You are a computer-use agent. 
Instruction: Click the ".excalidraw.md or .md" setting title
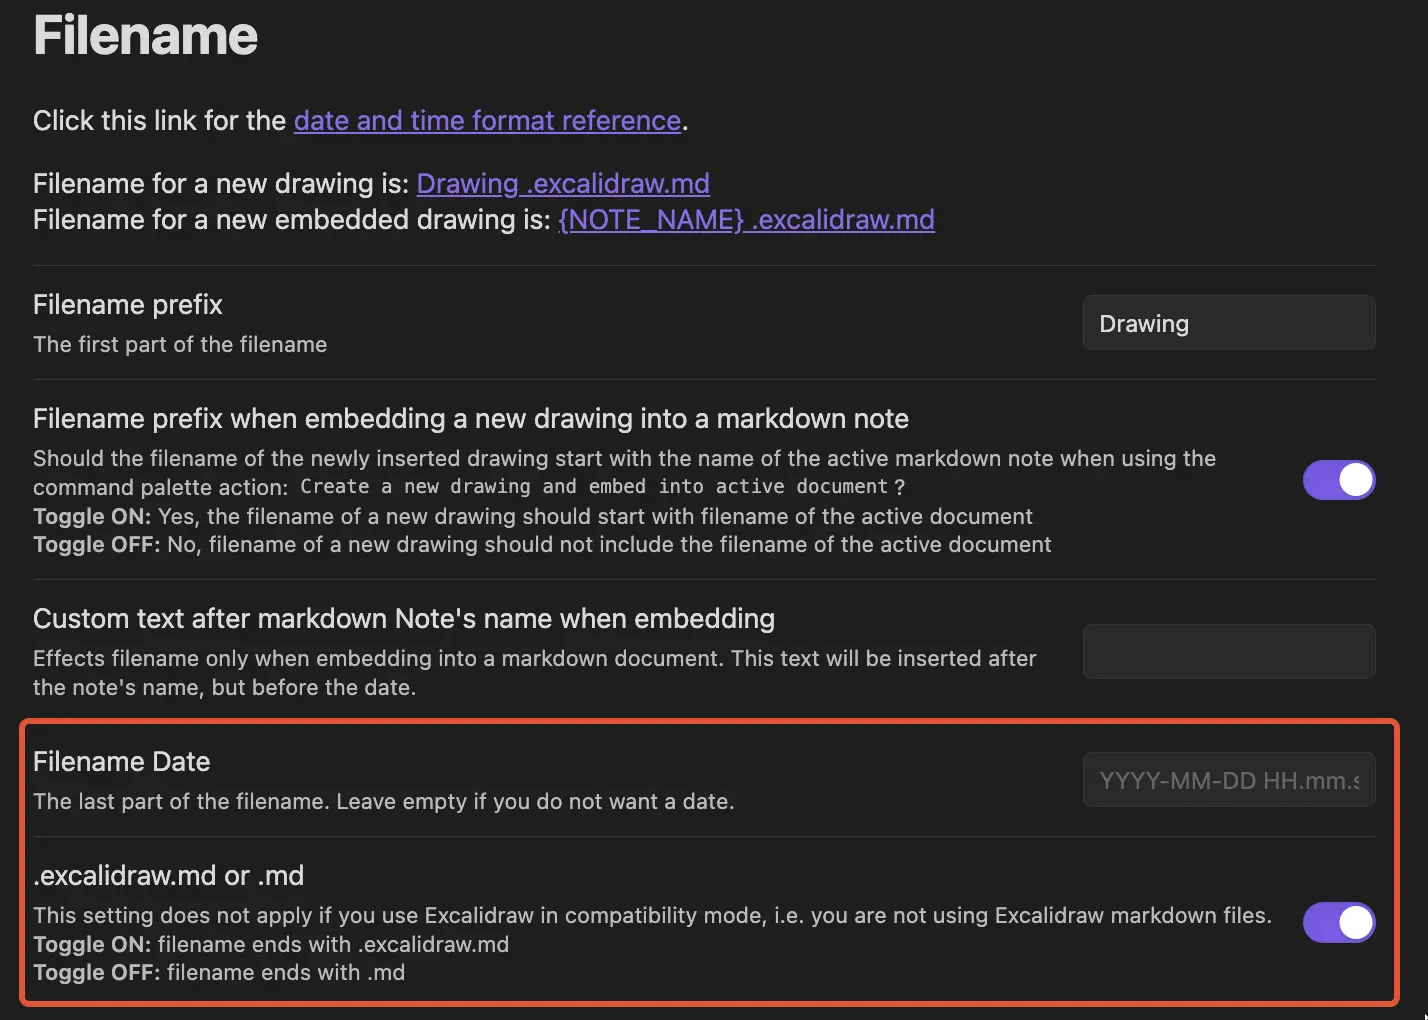168,875
